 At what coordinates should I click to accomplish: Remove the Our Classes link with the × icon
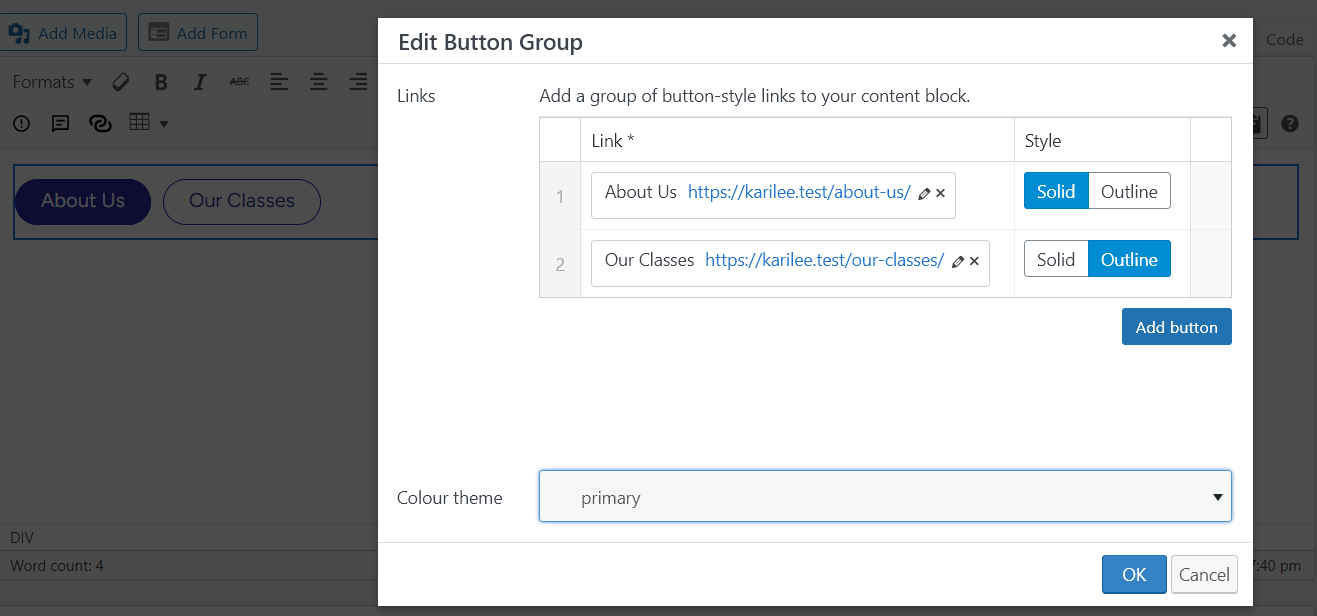[973, 262]
